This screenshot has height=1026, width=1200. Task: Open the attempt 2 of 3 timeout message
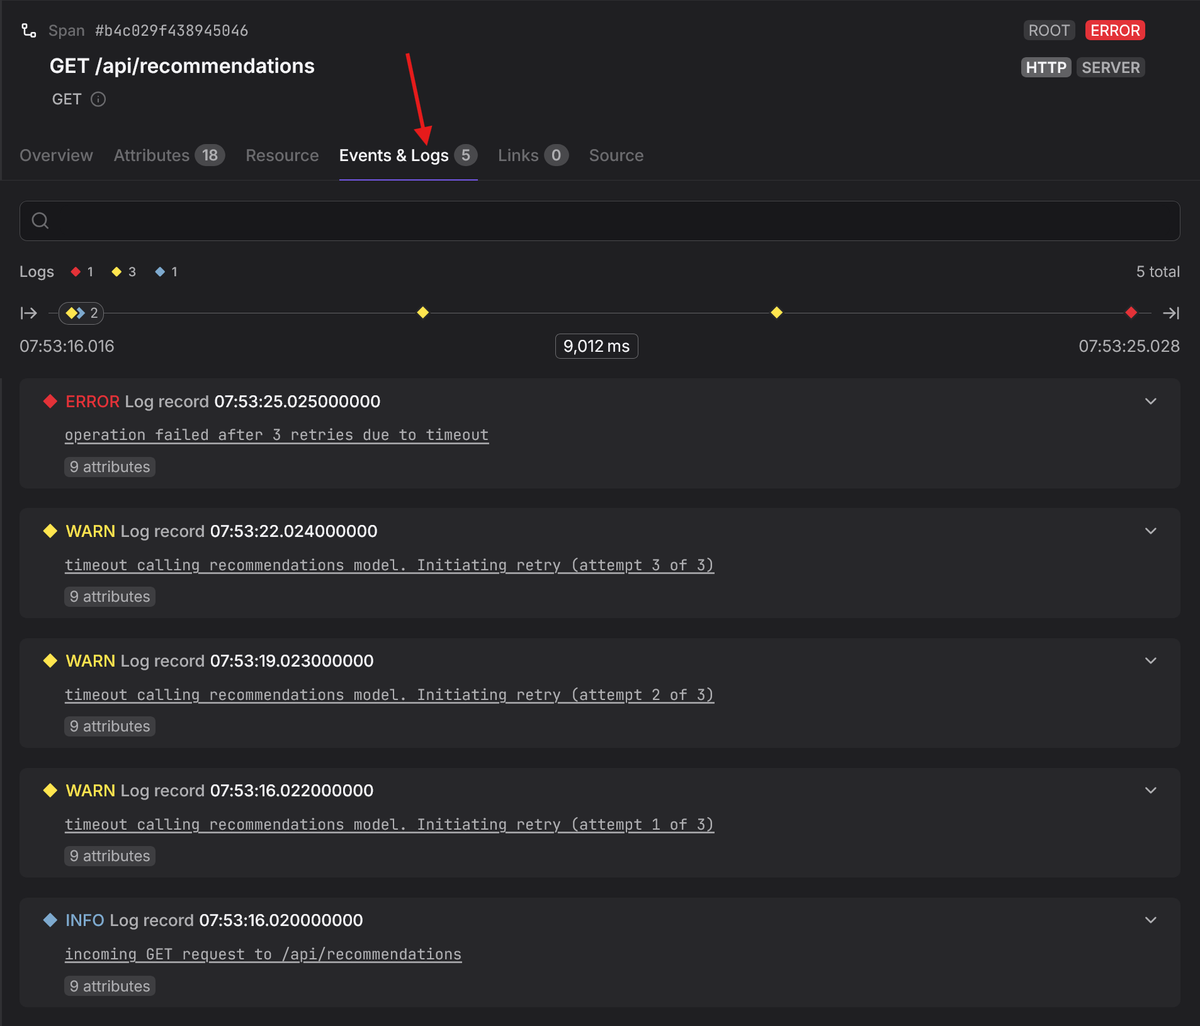pos(389,695)
